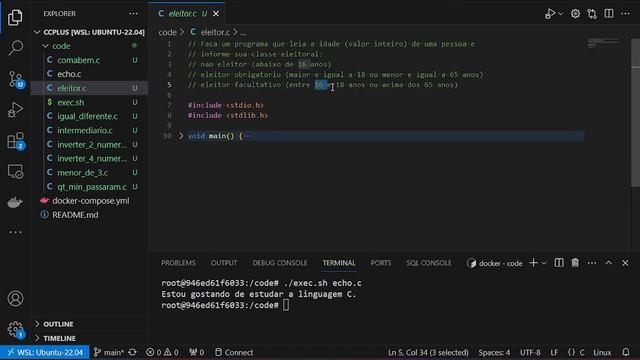Open the Explorer view in activity bar
Image resolution: width=640 pixels, height=360 pixels.
pyautogui.click(x=15, y=17)
